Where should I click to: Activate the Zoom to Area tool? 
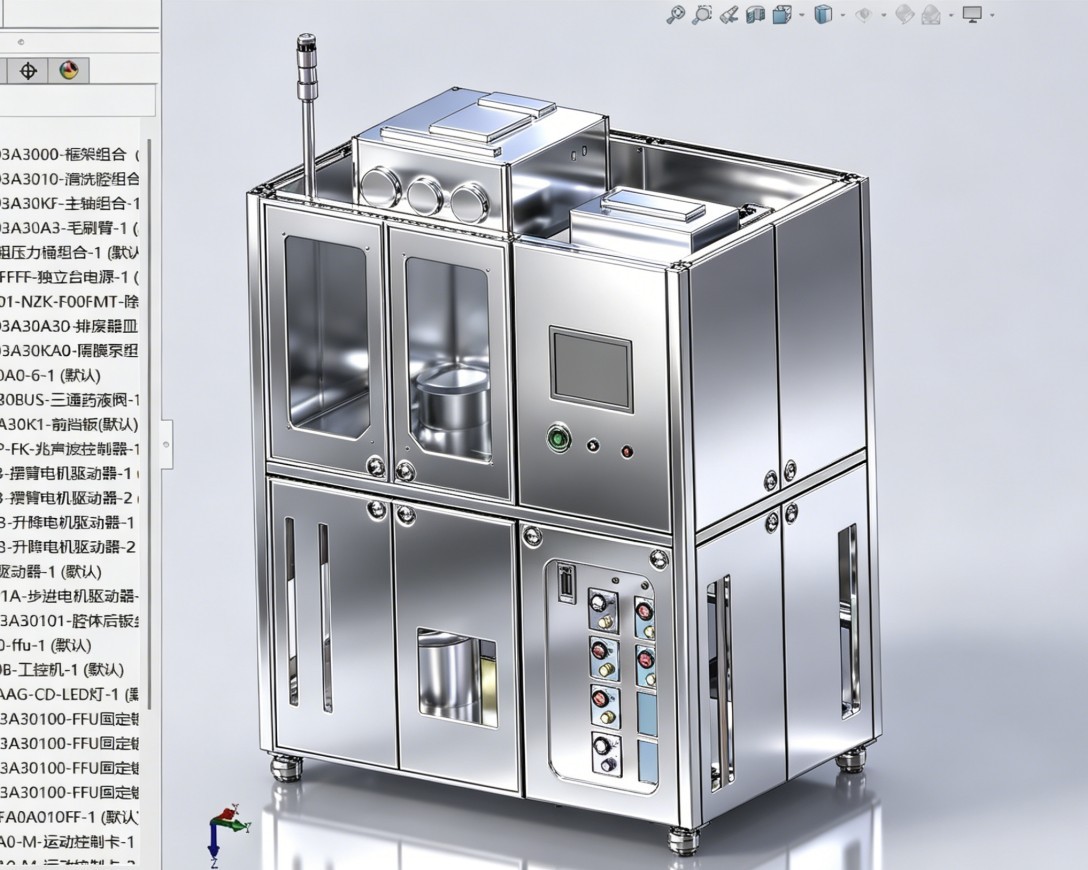[702, 14]
